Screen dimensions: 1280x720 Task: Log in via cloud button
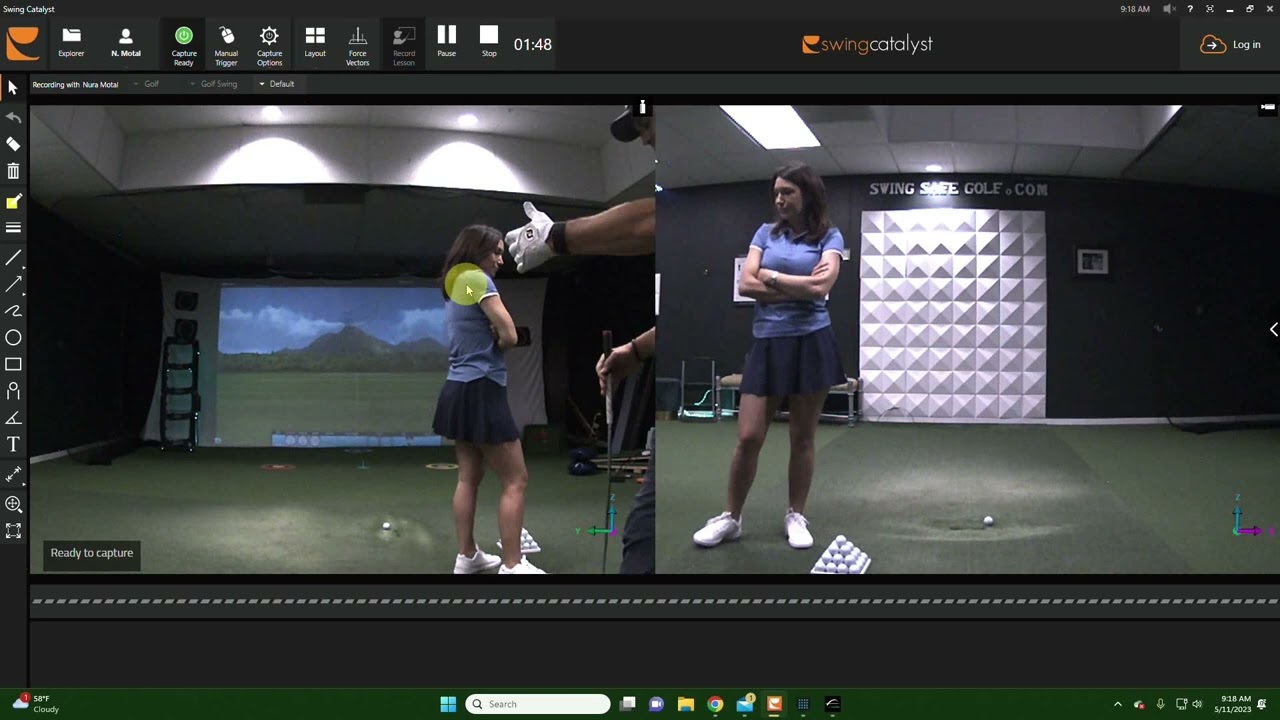click(x=1230, y=44)
